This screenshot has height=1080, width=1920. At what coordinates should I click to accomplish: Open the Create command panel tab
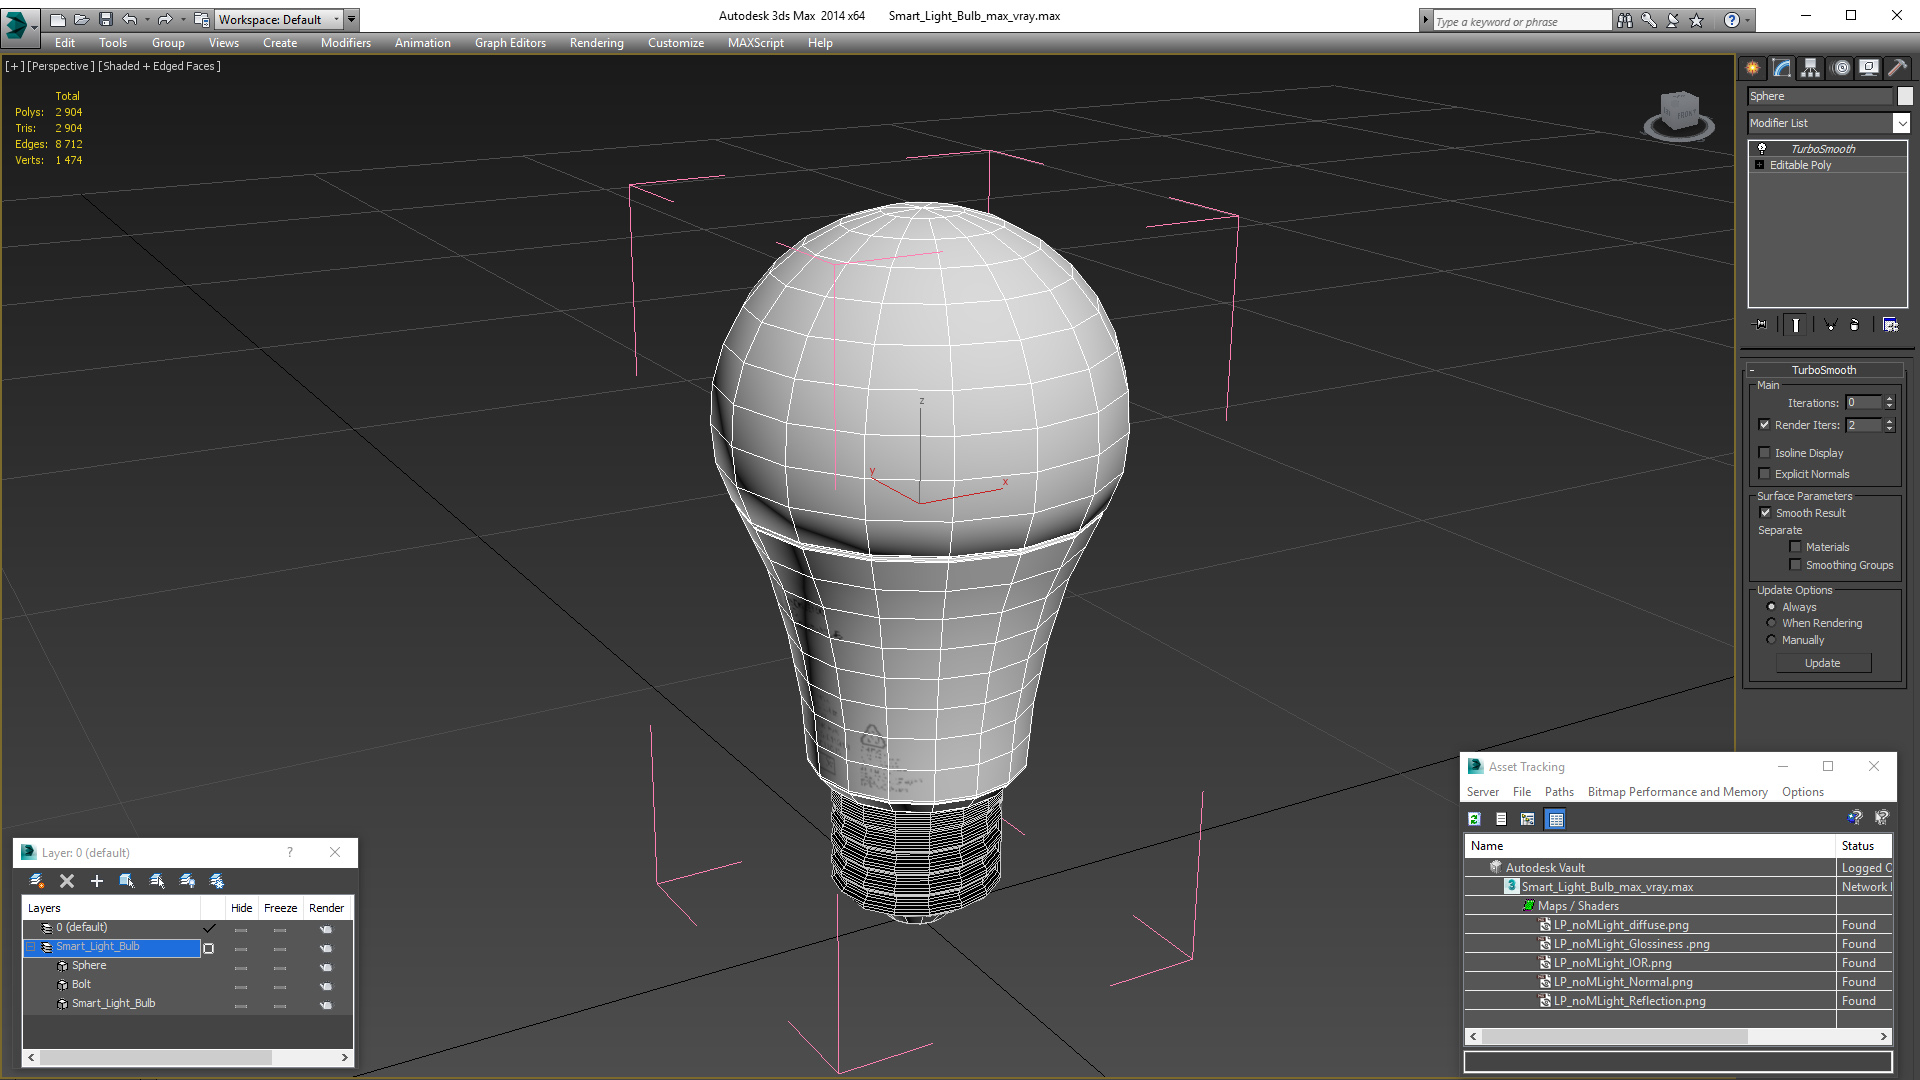point(1752,68)
